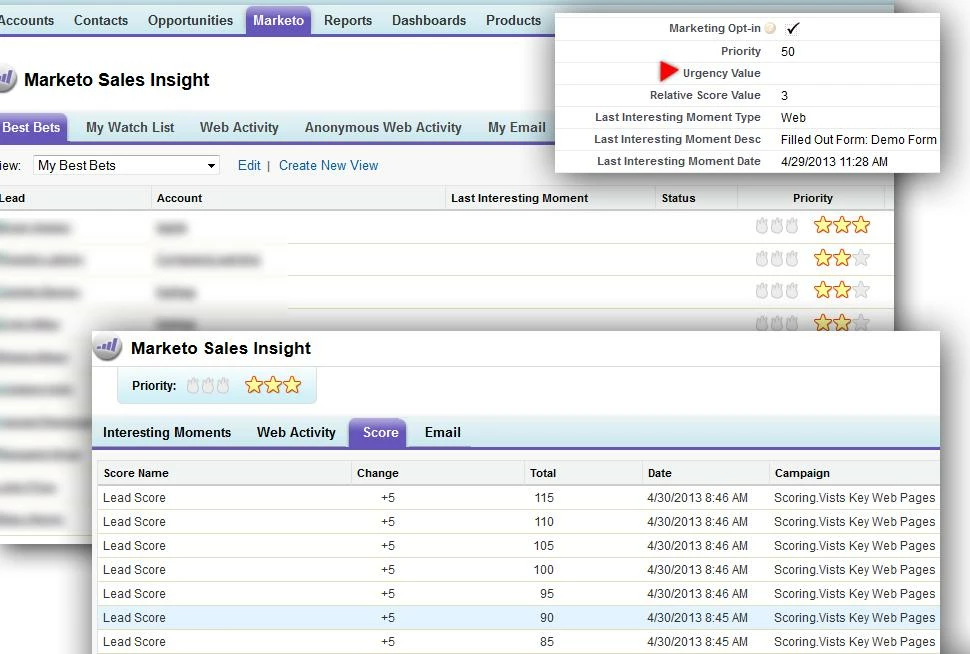Click the flame urgency icons beside Priority label
970x654 pixels.
(x=208, y=385)
